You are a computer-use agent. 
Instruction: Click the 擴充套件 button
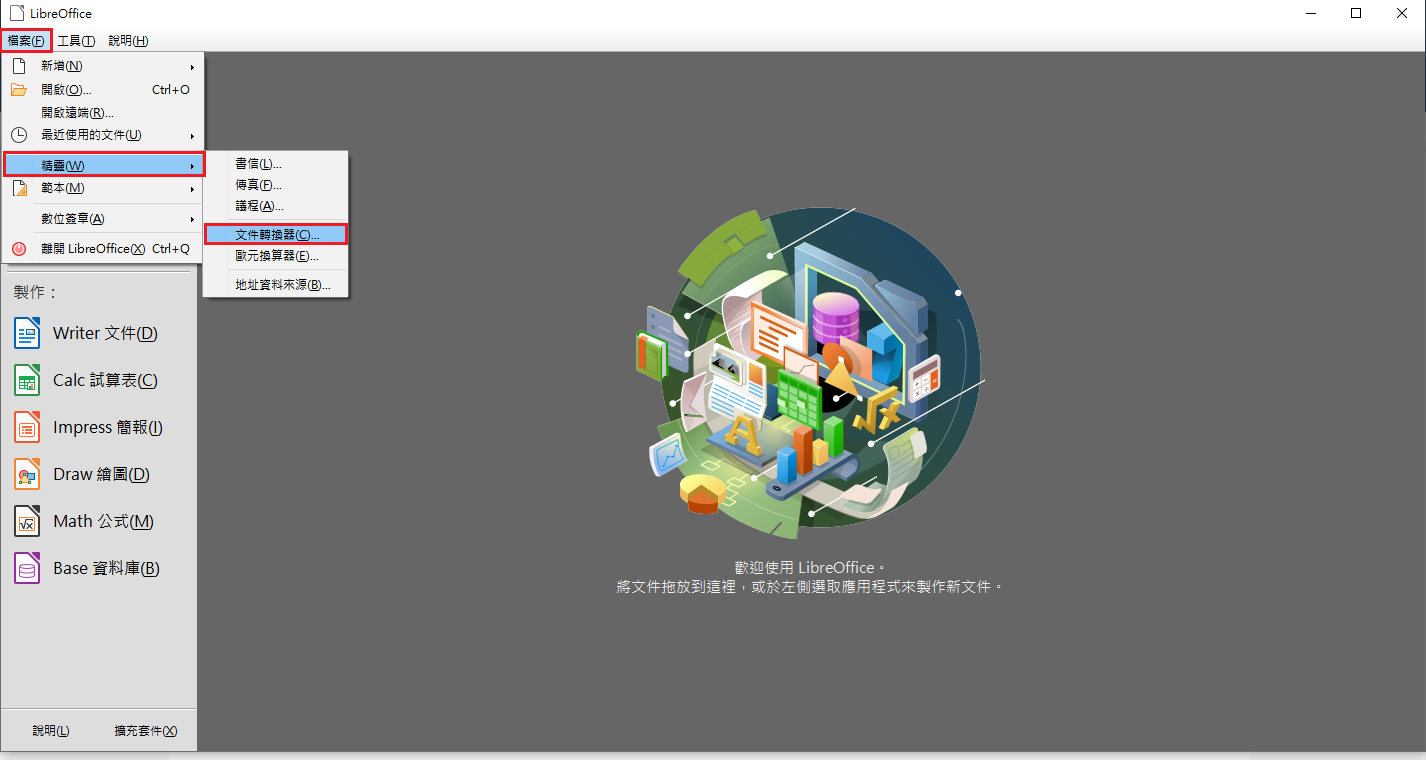(146, 731)
